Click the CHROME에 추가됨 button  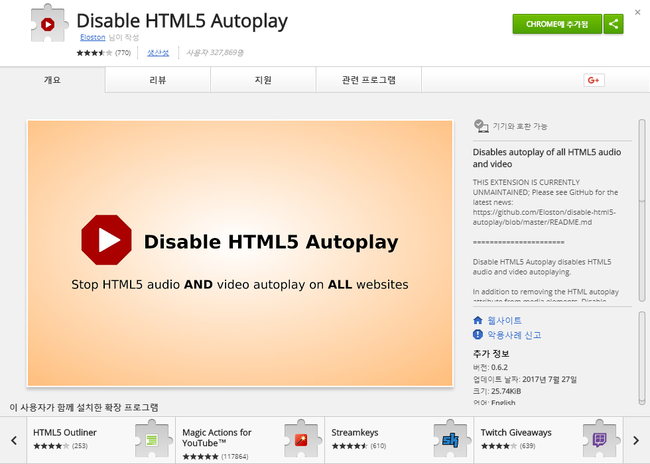click(x=557, y=24)
